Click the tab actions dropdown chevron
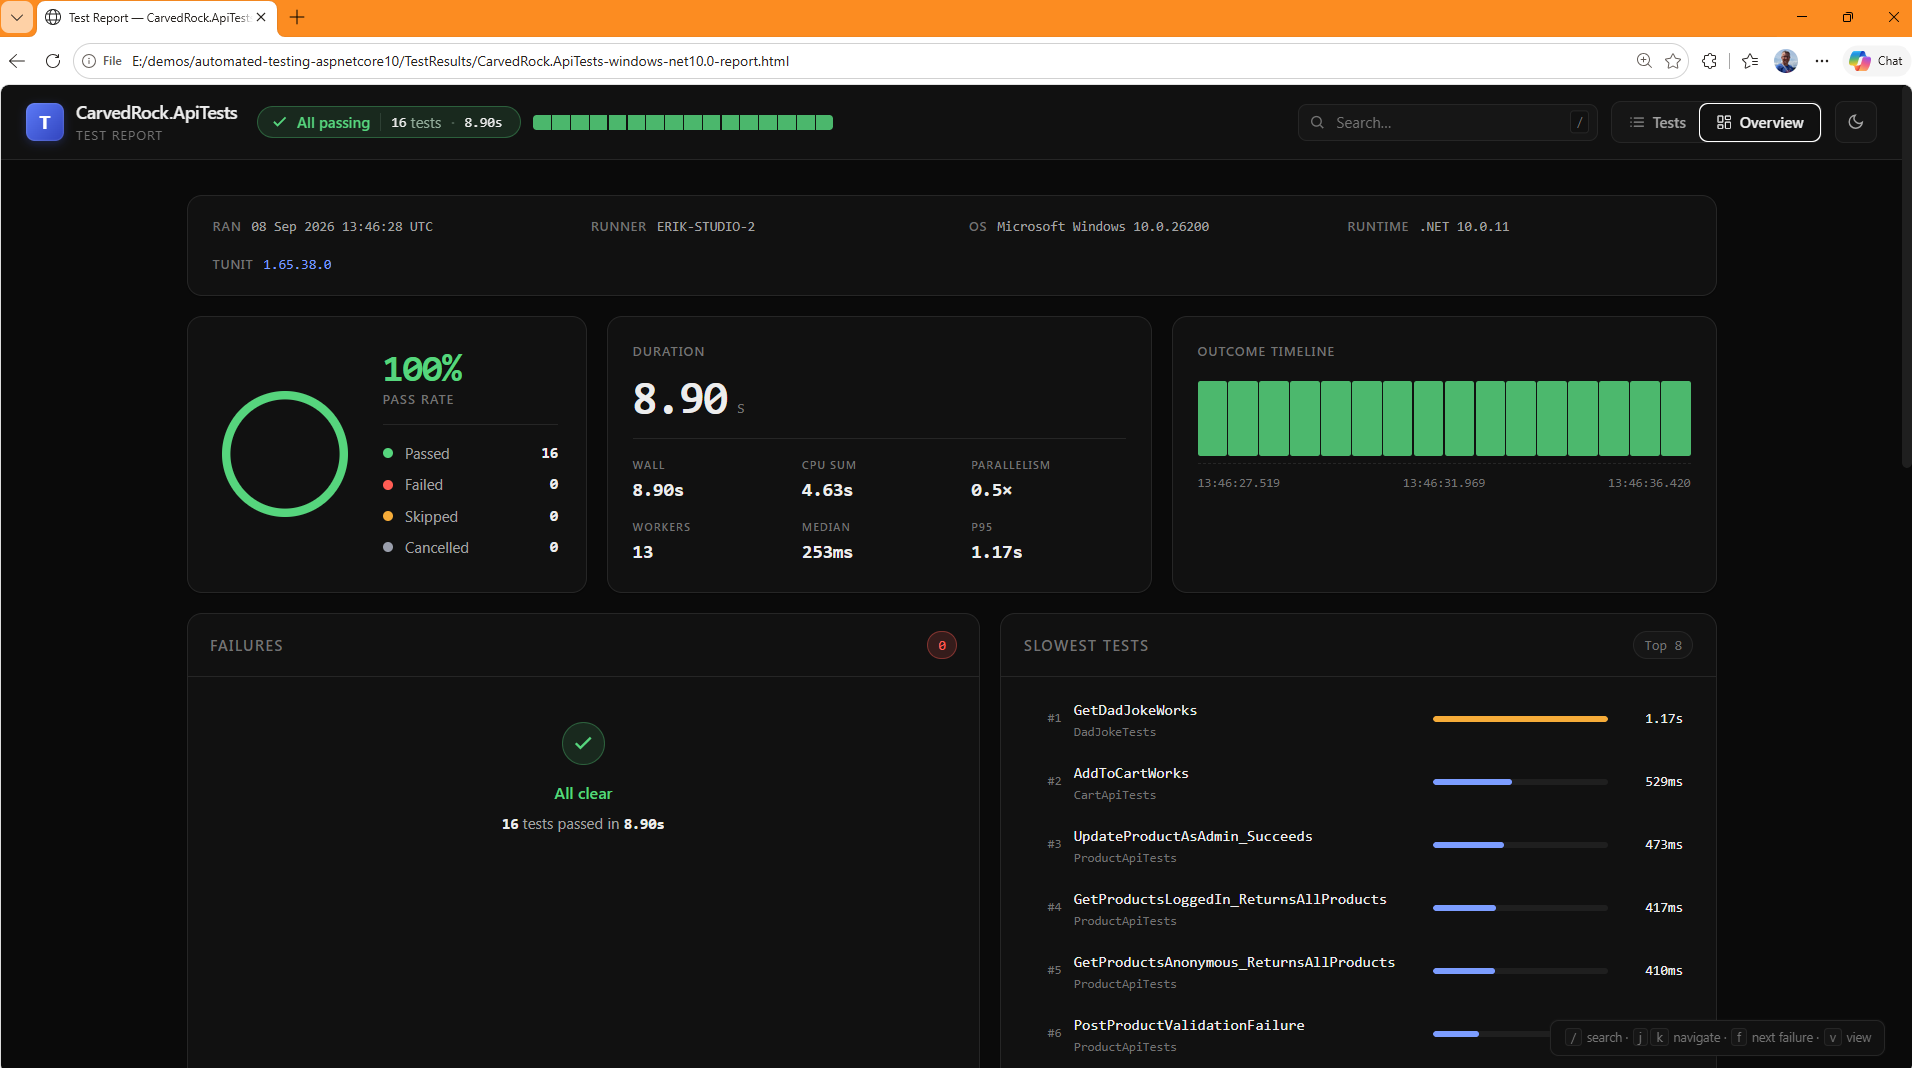The image size is (1912, 1068). click(x=17, y=17)
